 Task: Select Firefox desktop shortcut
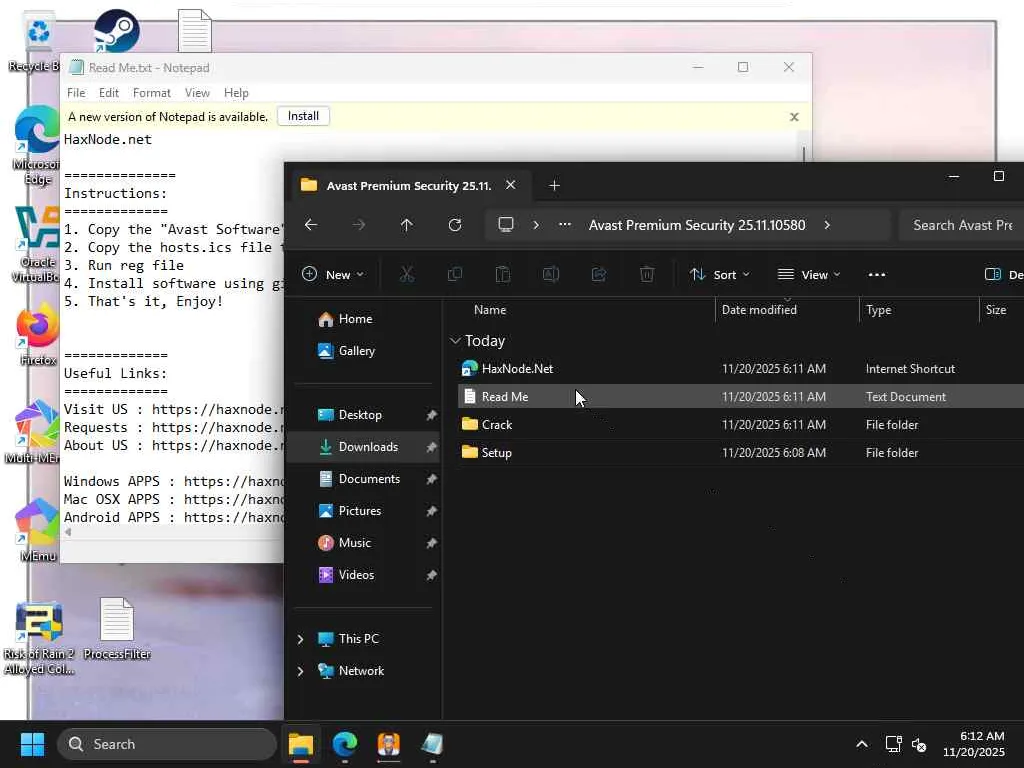tap(38, 333)
